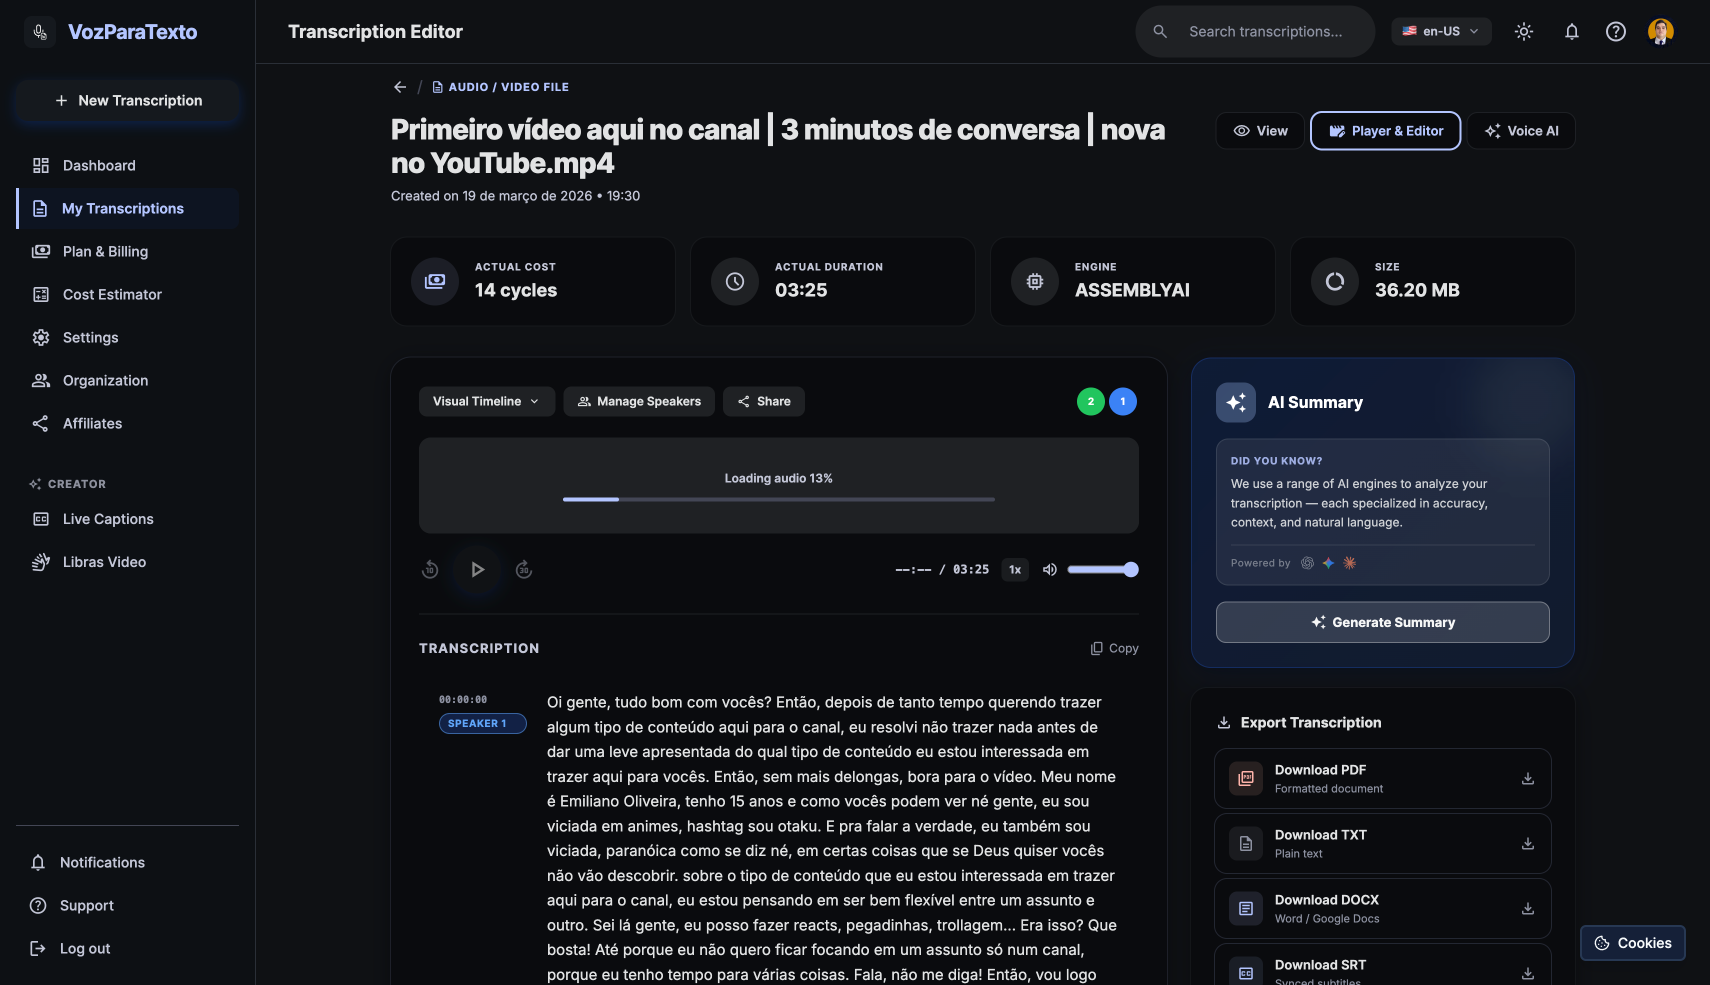Click the help question mark icon

pyautogui.click(x=1616, y=32)
